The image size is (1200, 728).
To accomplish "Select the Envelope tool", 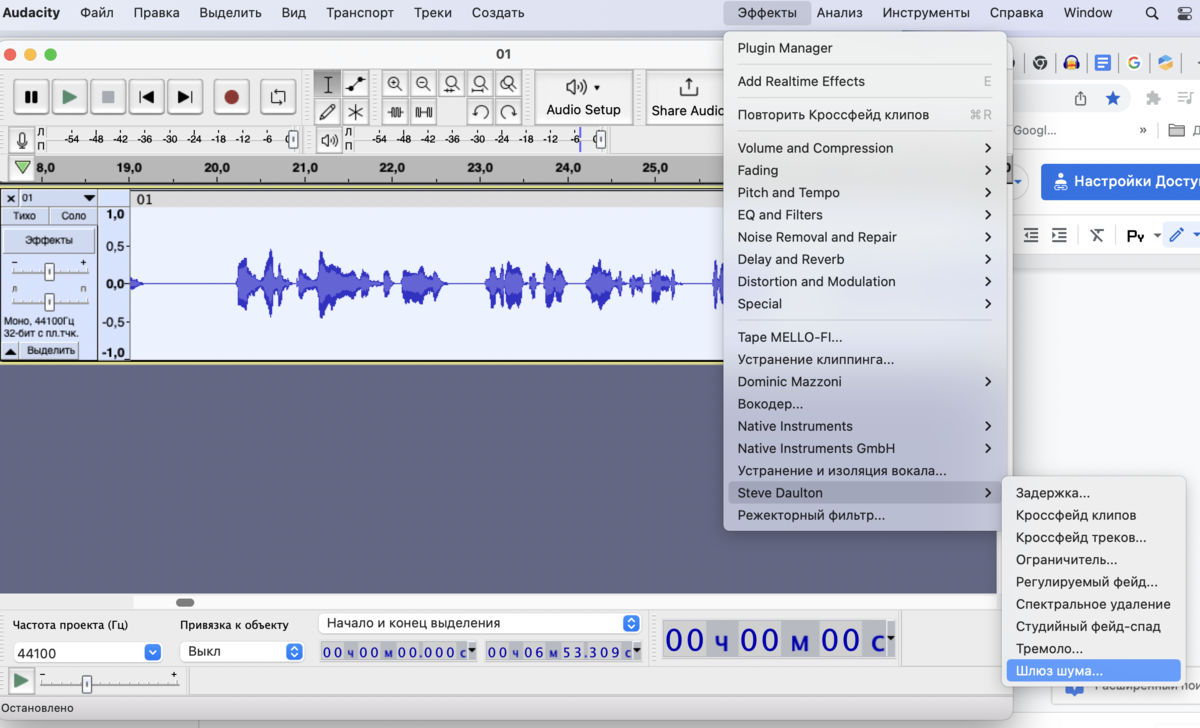I will click(355, 84).
